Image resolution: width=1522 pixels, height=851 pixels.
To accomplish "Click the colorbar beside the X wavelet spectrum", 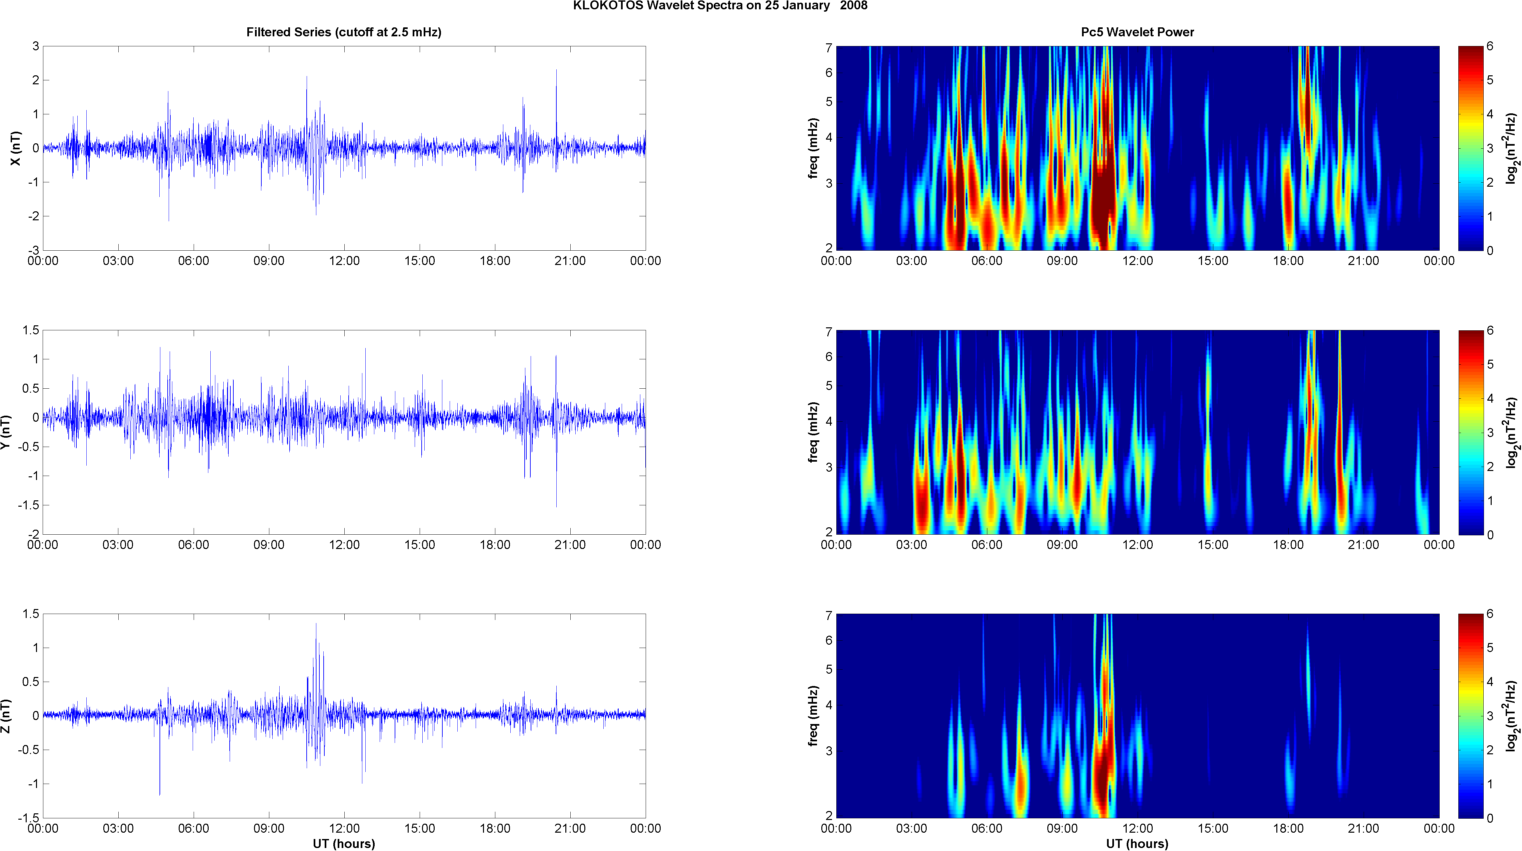I will [1470, 148].
